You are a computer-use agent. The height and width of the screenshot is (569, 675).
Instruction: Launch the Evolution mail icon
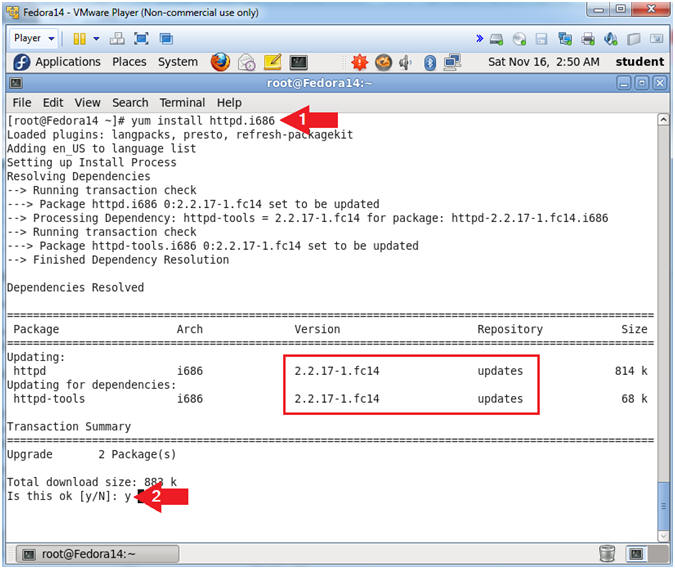pos(246,63)
